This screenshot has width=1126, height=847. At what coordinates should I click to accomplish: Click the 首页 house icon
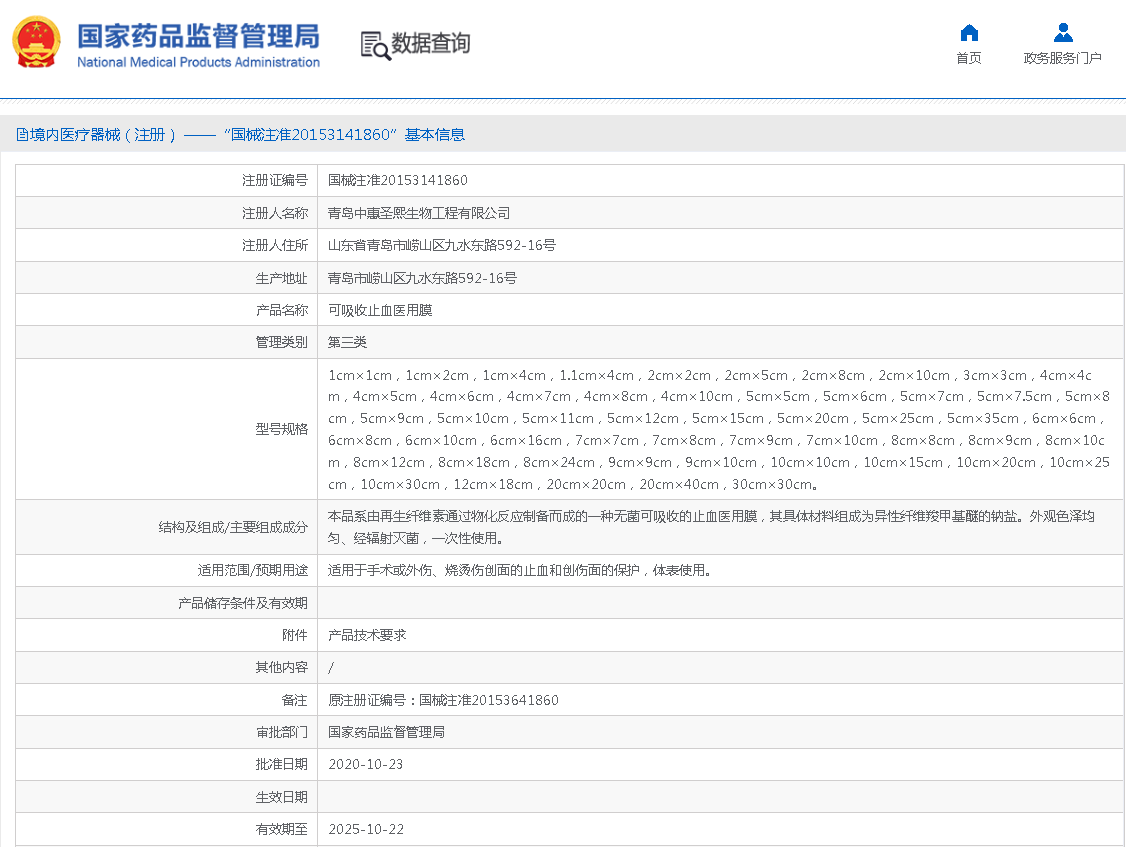[x=968, y=33]
